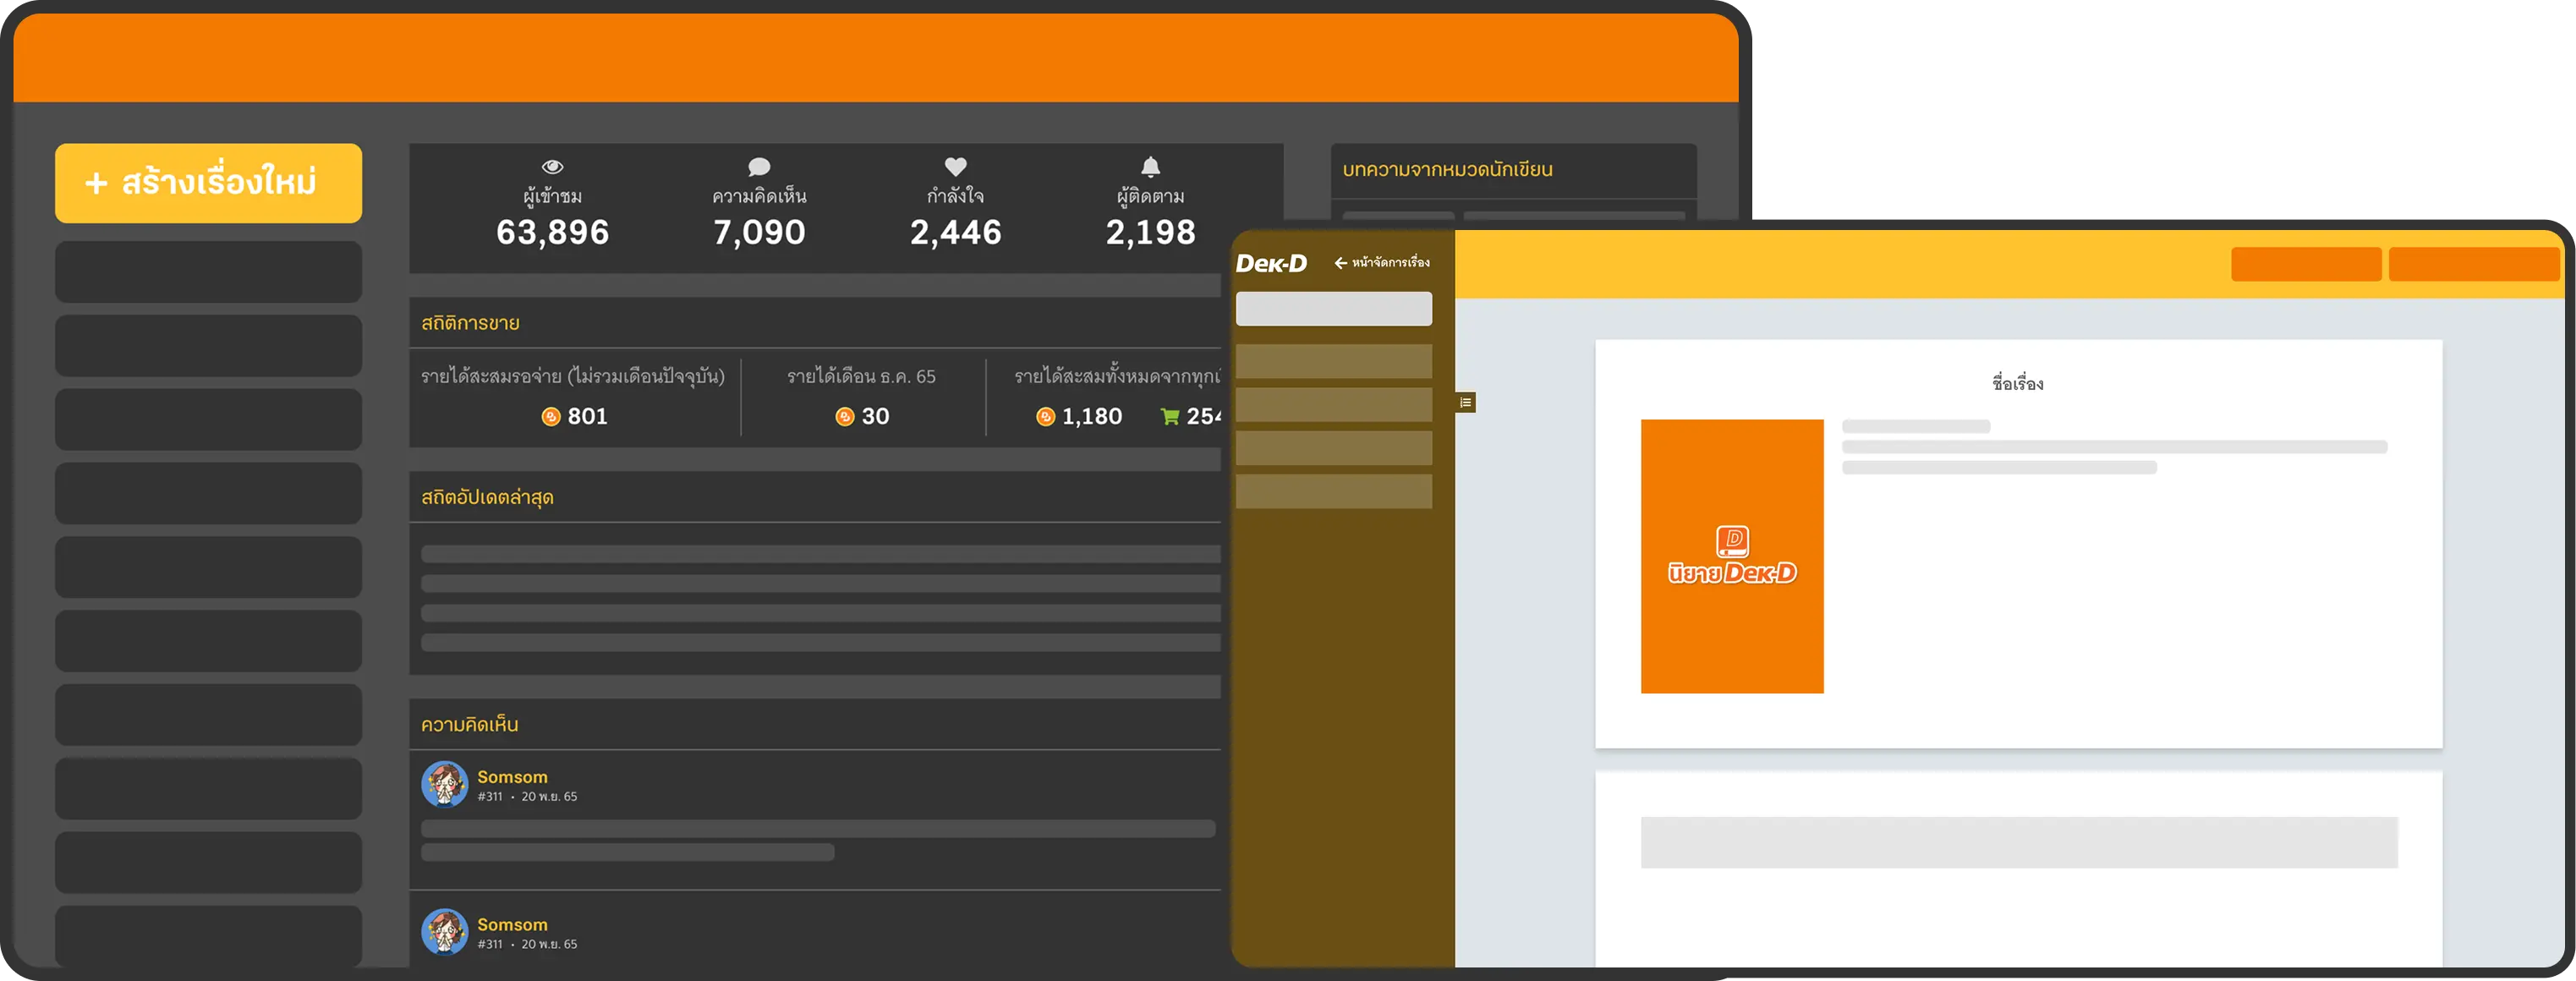The height and width of the screenshot is (981, 2576).
Task: Open the second Somsom username link
Action: [512, 924]
